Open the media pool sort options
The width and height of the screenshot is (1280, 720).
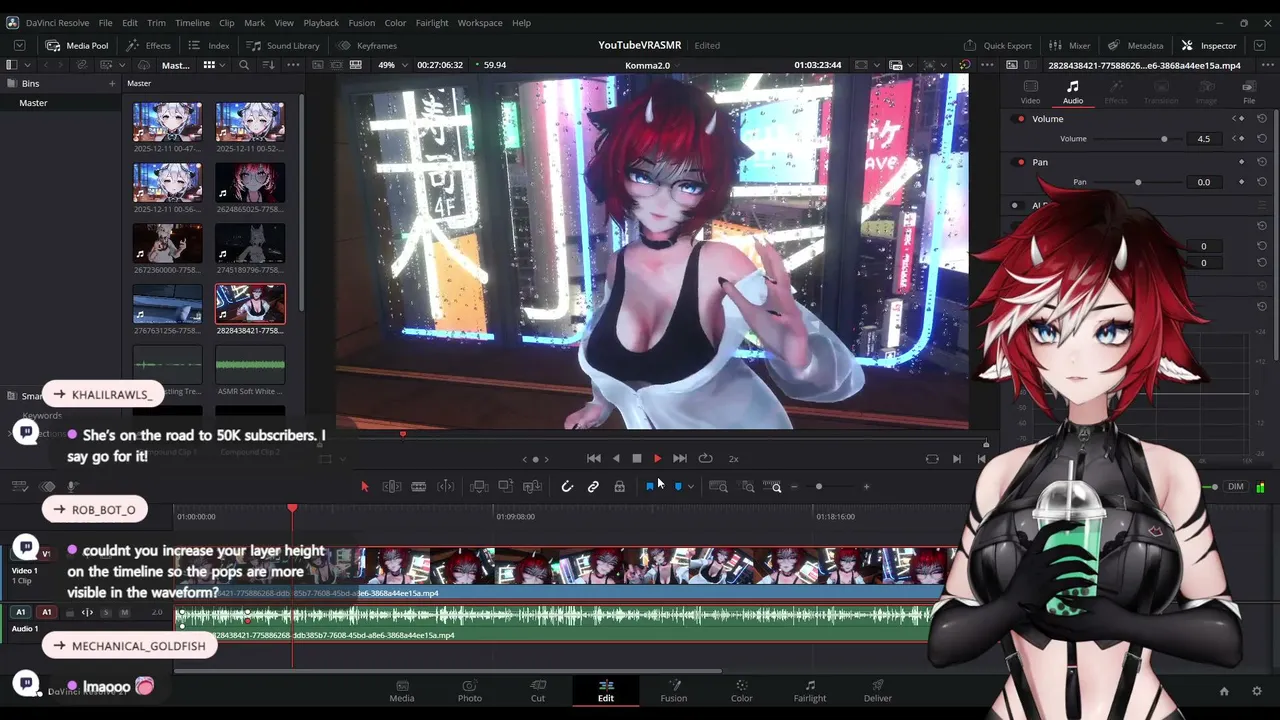pyautogui.click(x=268, y=65)
